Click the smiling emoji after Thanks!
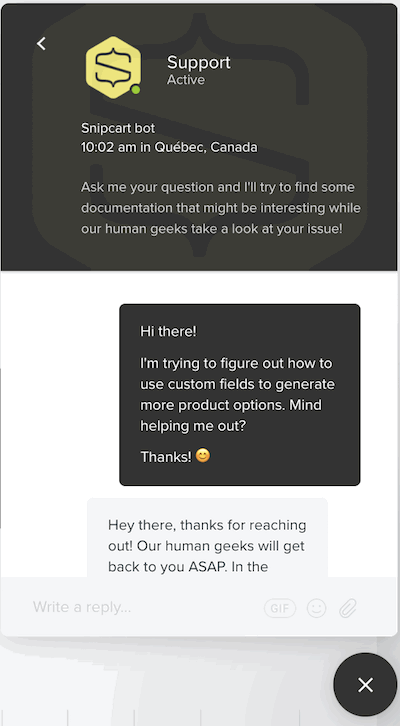 tap(203, 456)
